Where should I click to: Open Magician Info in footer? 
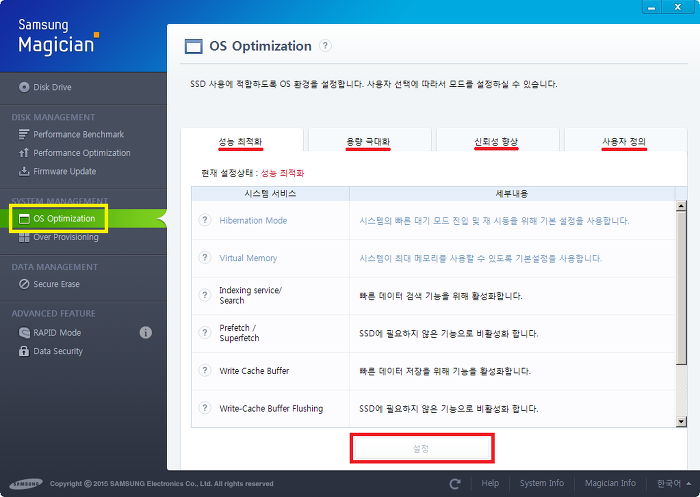pyautogui.click(x=610, y=483)
